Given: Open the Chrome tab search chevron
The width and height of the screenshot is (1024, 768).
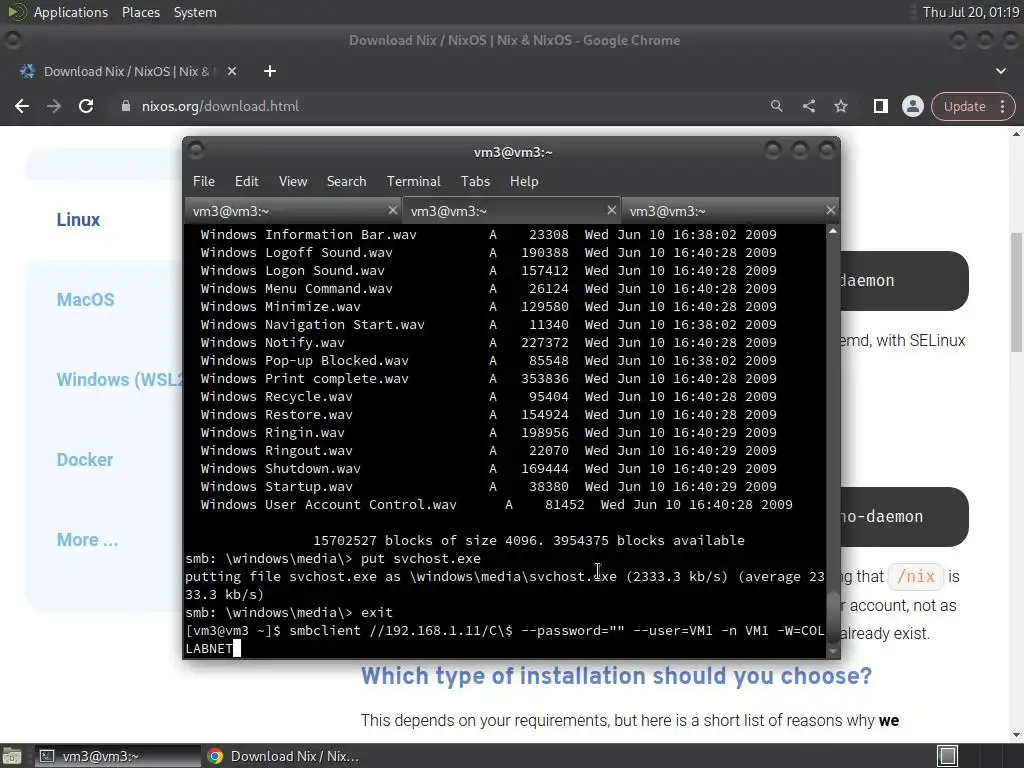Looking at the screenshot, I should 1000,71.
